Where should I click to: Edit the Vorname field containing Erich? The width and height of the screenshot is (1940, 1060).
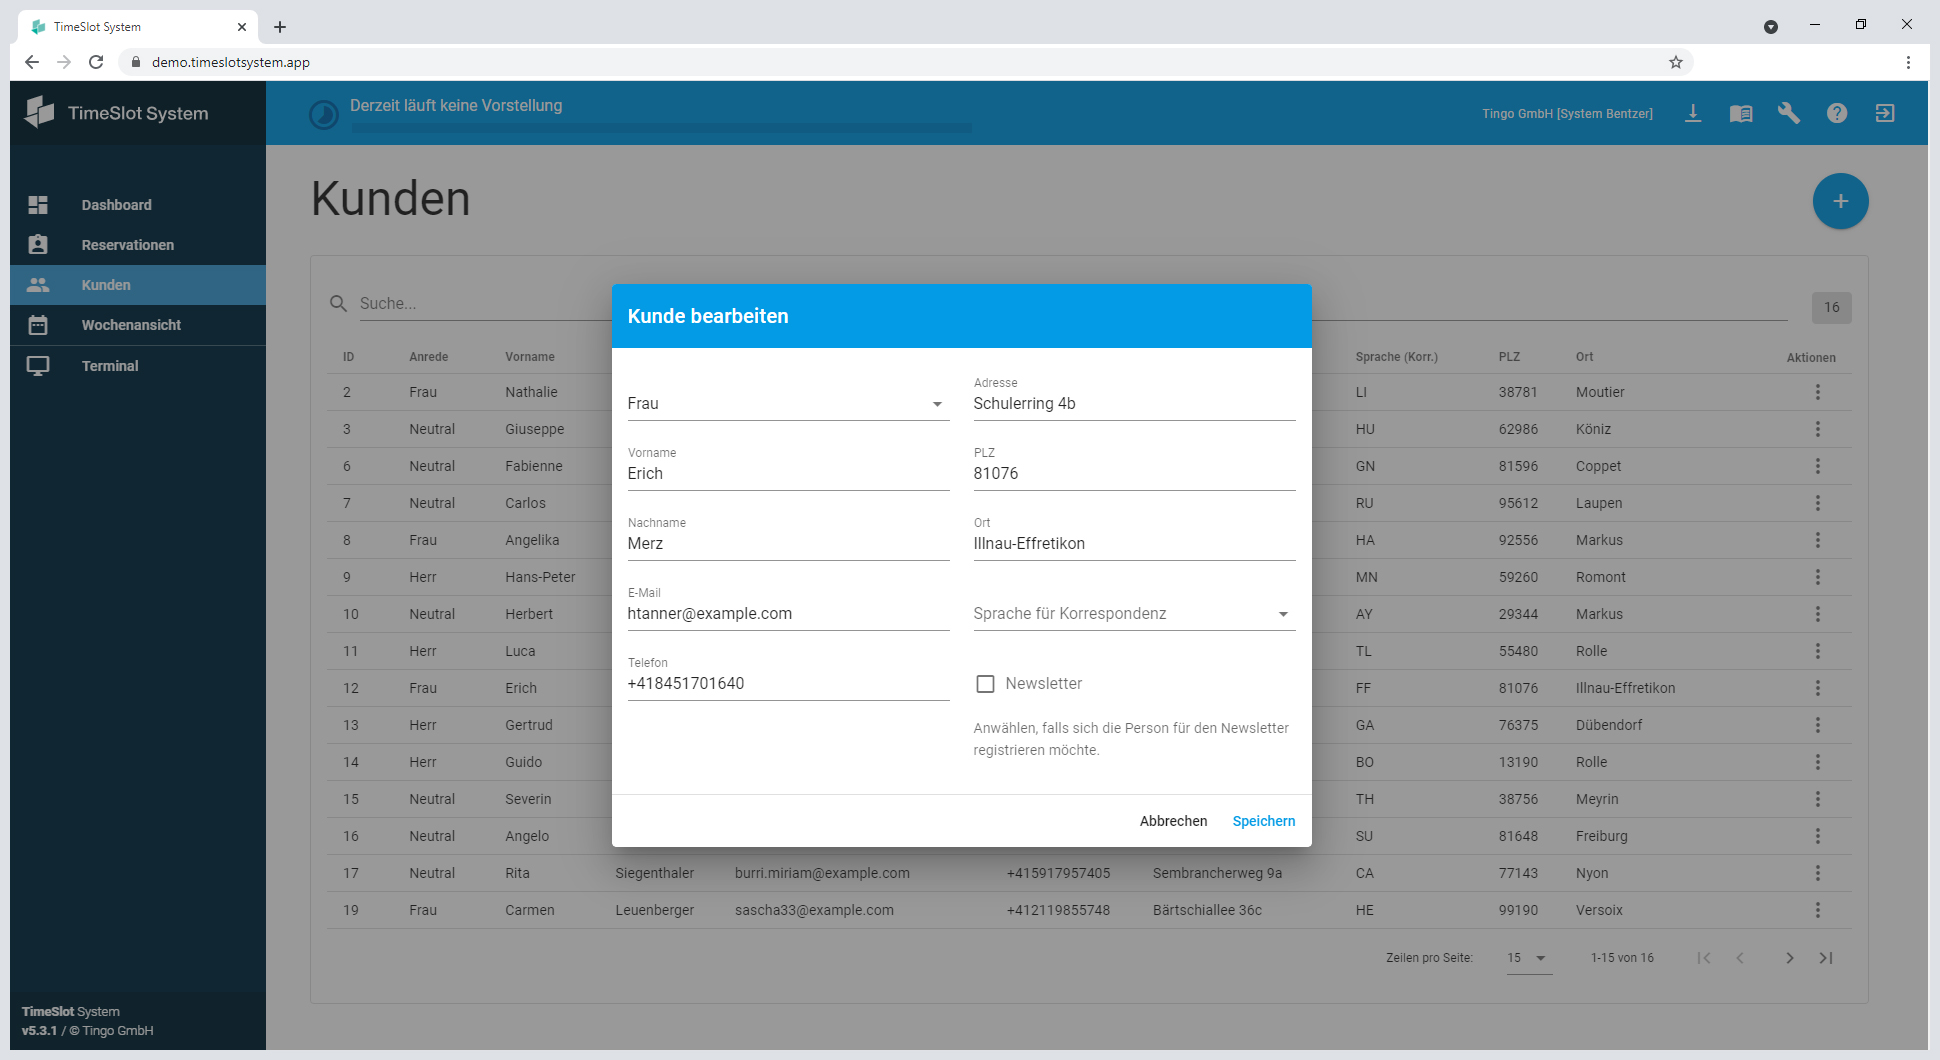[788, 474]
